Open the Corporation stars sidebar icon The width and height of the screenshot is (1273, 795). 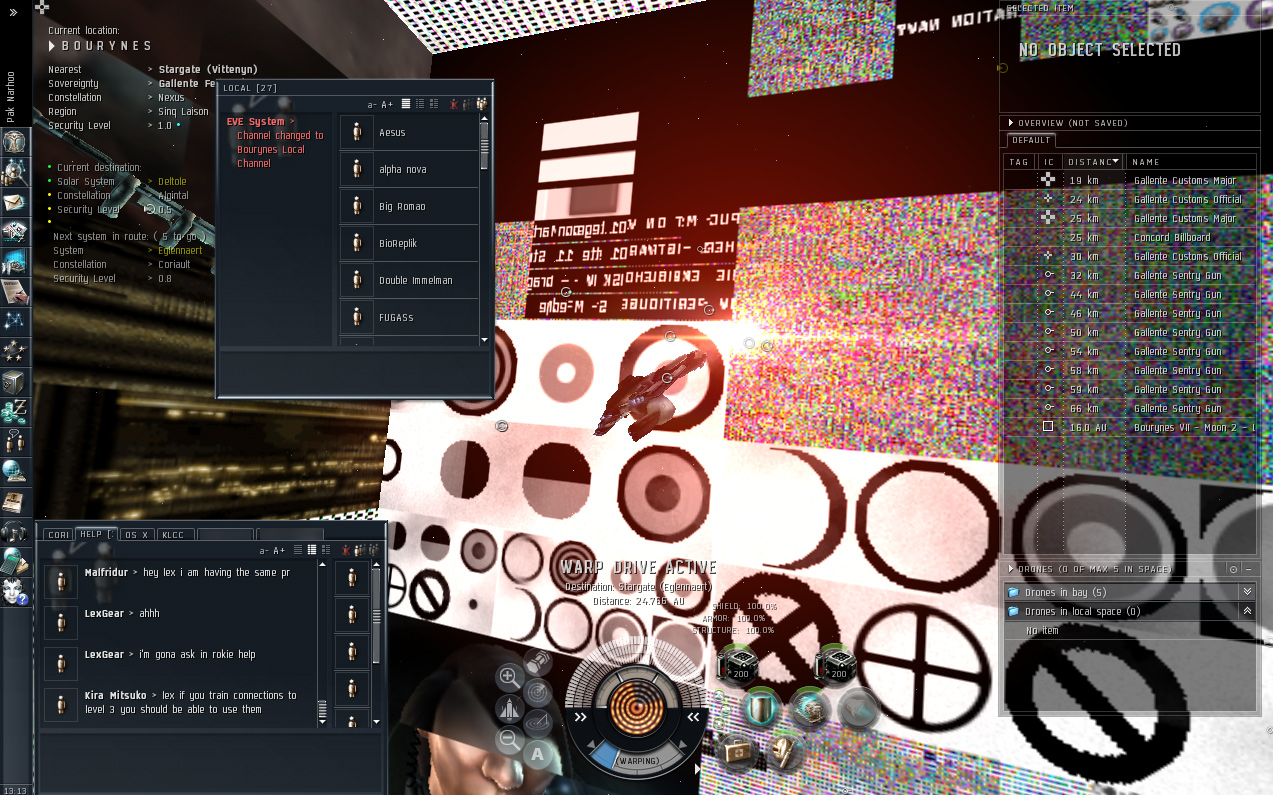[14, 352]
